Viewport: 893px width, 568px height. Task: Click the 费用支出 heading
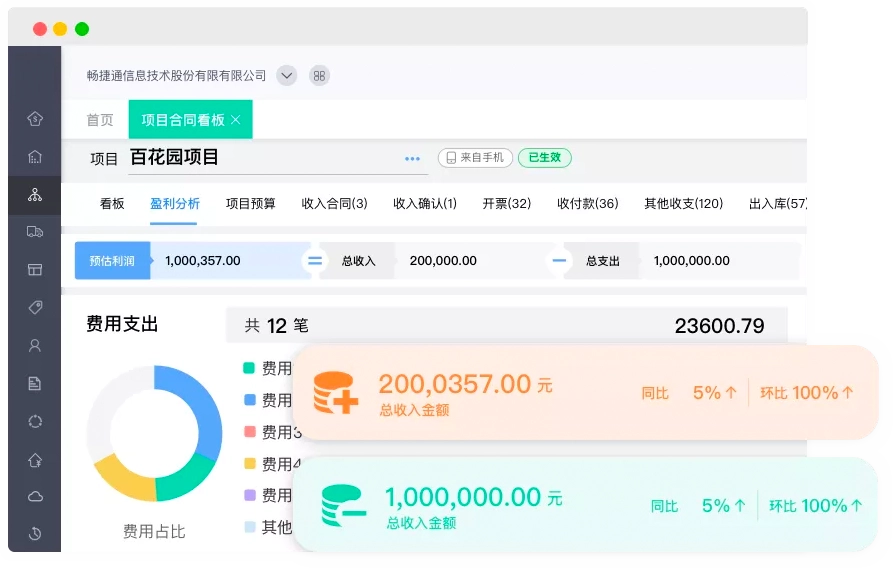[x=122, y=324]
